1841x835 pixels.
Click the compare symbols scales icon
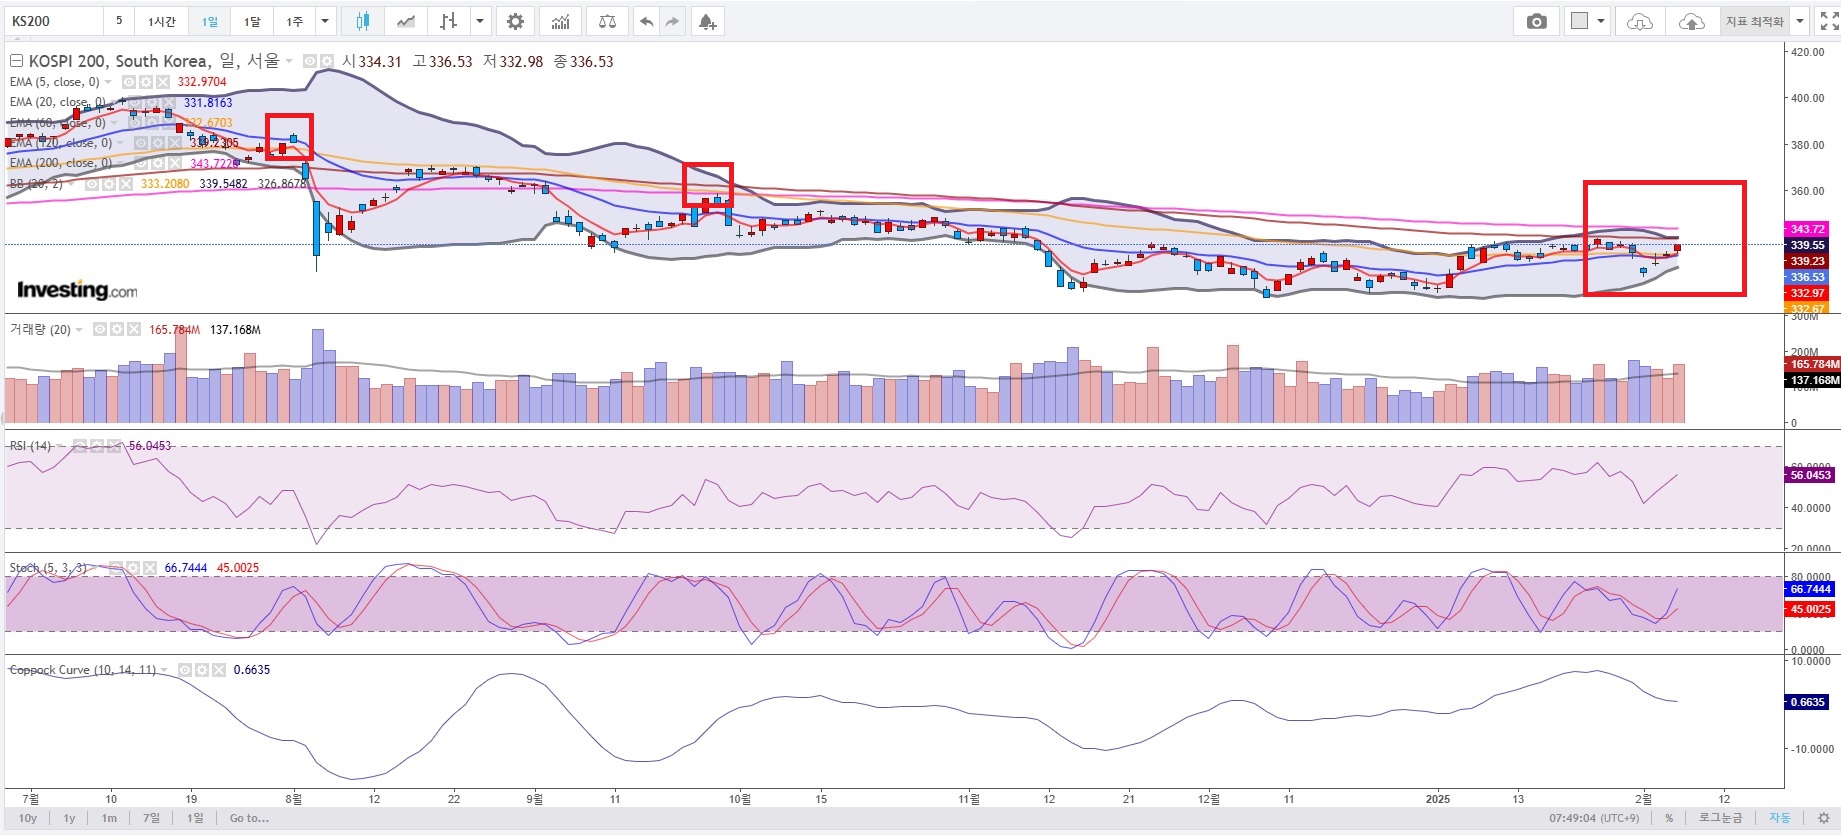click(607, 21)
